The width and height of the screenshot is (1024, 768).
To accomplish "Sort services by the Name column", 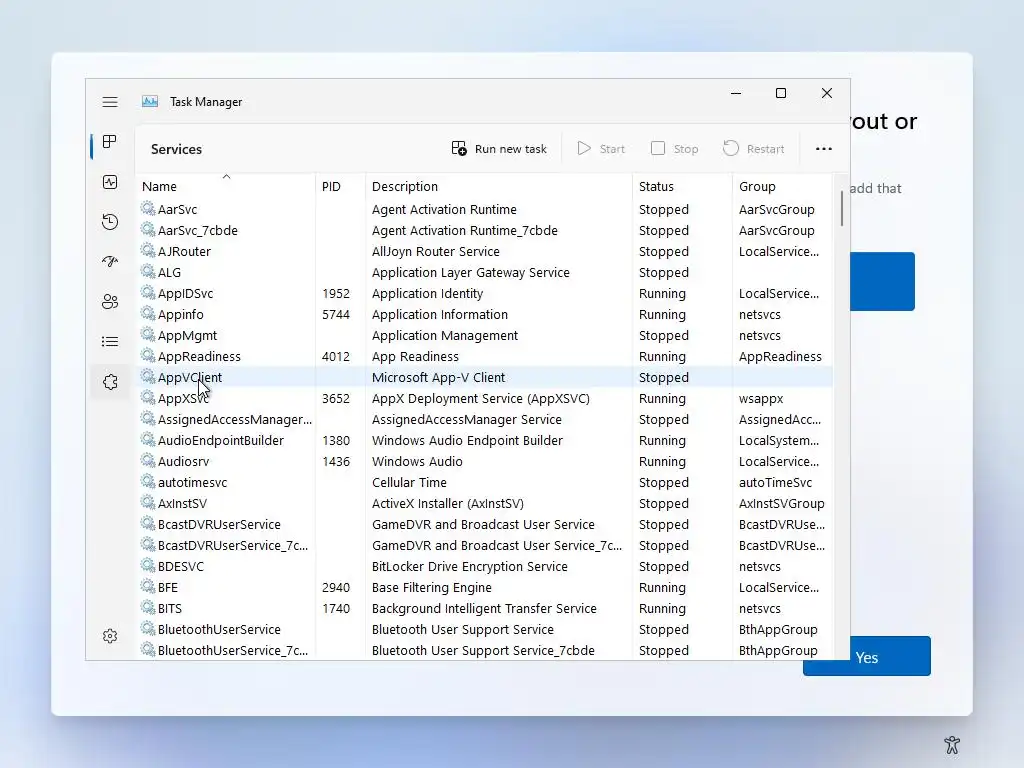I will pos(225,186).
